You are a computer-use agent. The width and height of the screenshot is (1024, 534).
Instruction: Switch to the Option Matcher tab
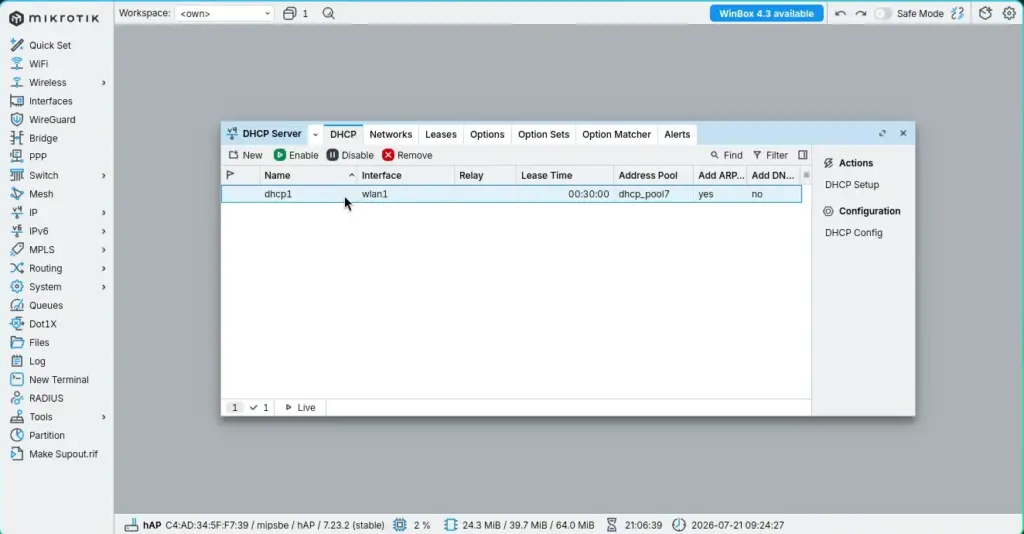point(616,134)
